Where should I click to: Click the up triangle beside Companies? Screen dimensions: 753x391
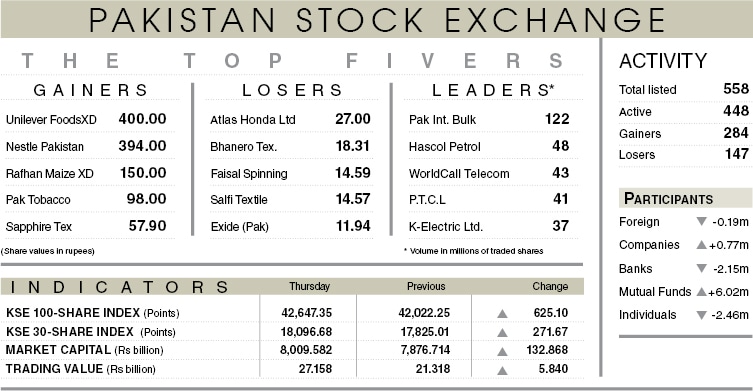point(702,245)
